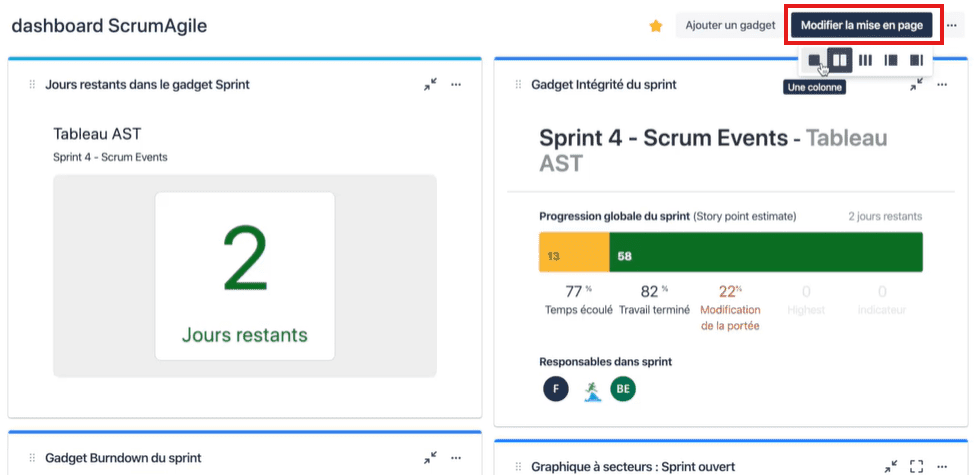Select the three column layout icon
The image size is (974, 475).
pos(865,60)
